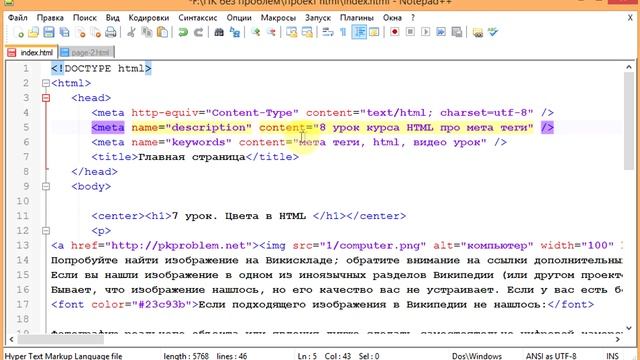Click vertical scrollbar up arrow
Viewport: 640px width, 360px height.
629,67
